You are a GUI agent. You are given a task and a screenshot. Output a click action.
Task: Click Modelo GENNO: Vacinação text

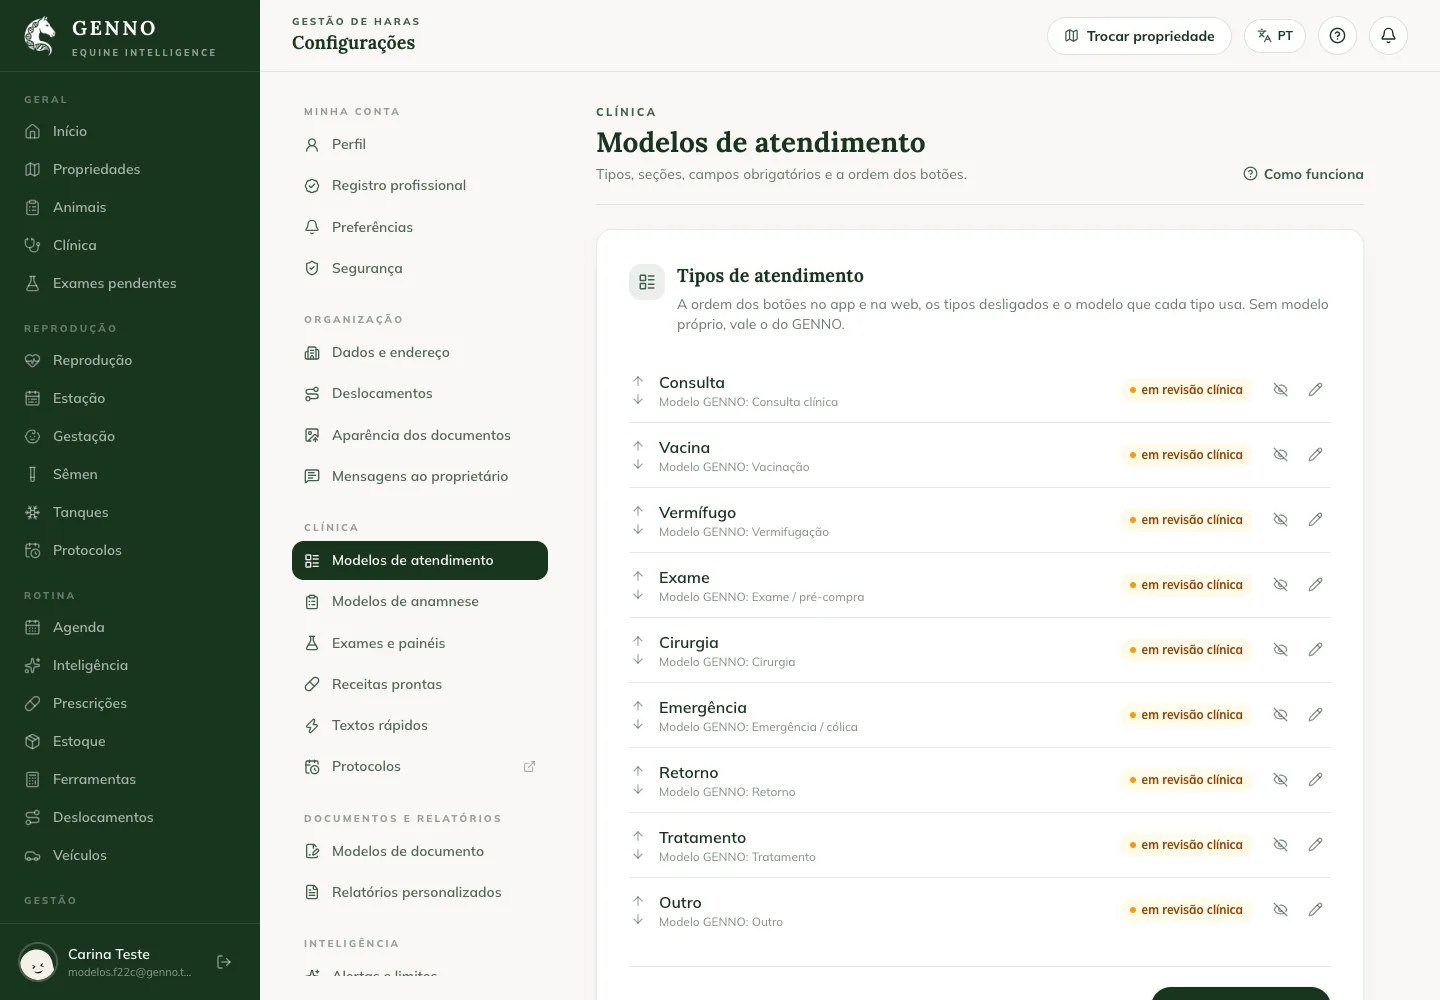click(734, 467)
